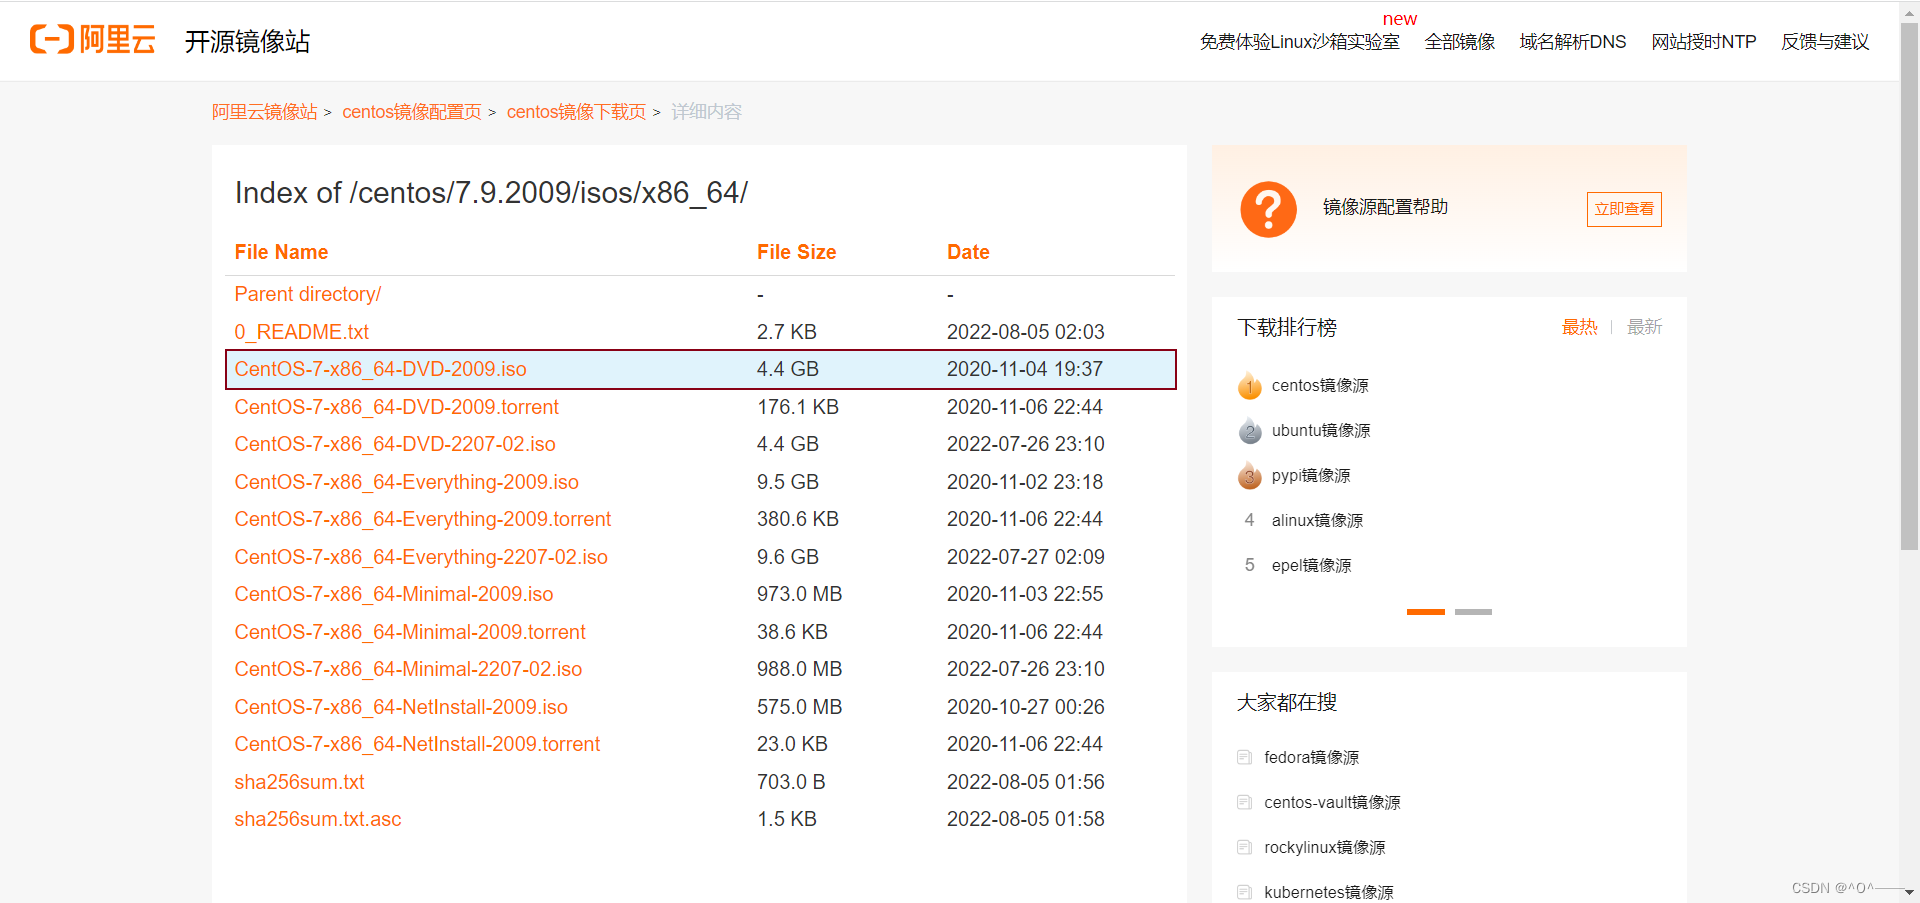Viewport: 1920px width, 903px height.
Task: Click the 镜像源配置帮助 help text
Action: coord(1385,207)
